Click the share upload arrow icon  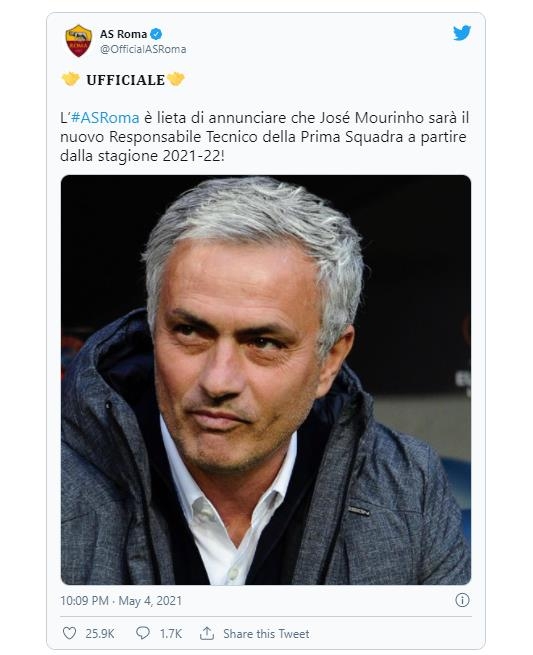207,633
